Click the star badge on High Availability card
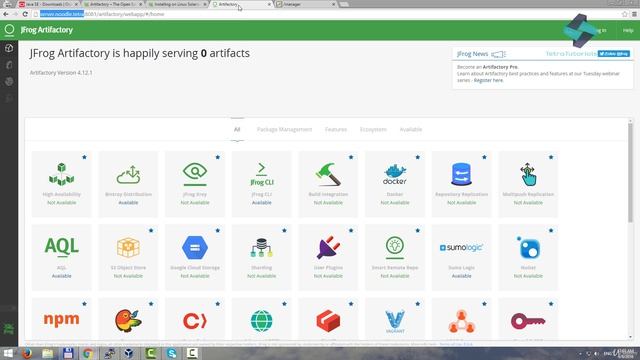The width and height of the screenshot is (640, 360). pyautogui.click(x=84, y=157)
